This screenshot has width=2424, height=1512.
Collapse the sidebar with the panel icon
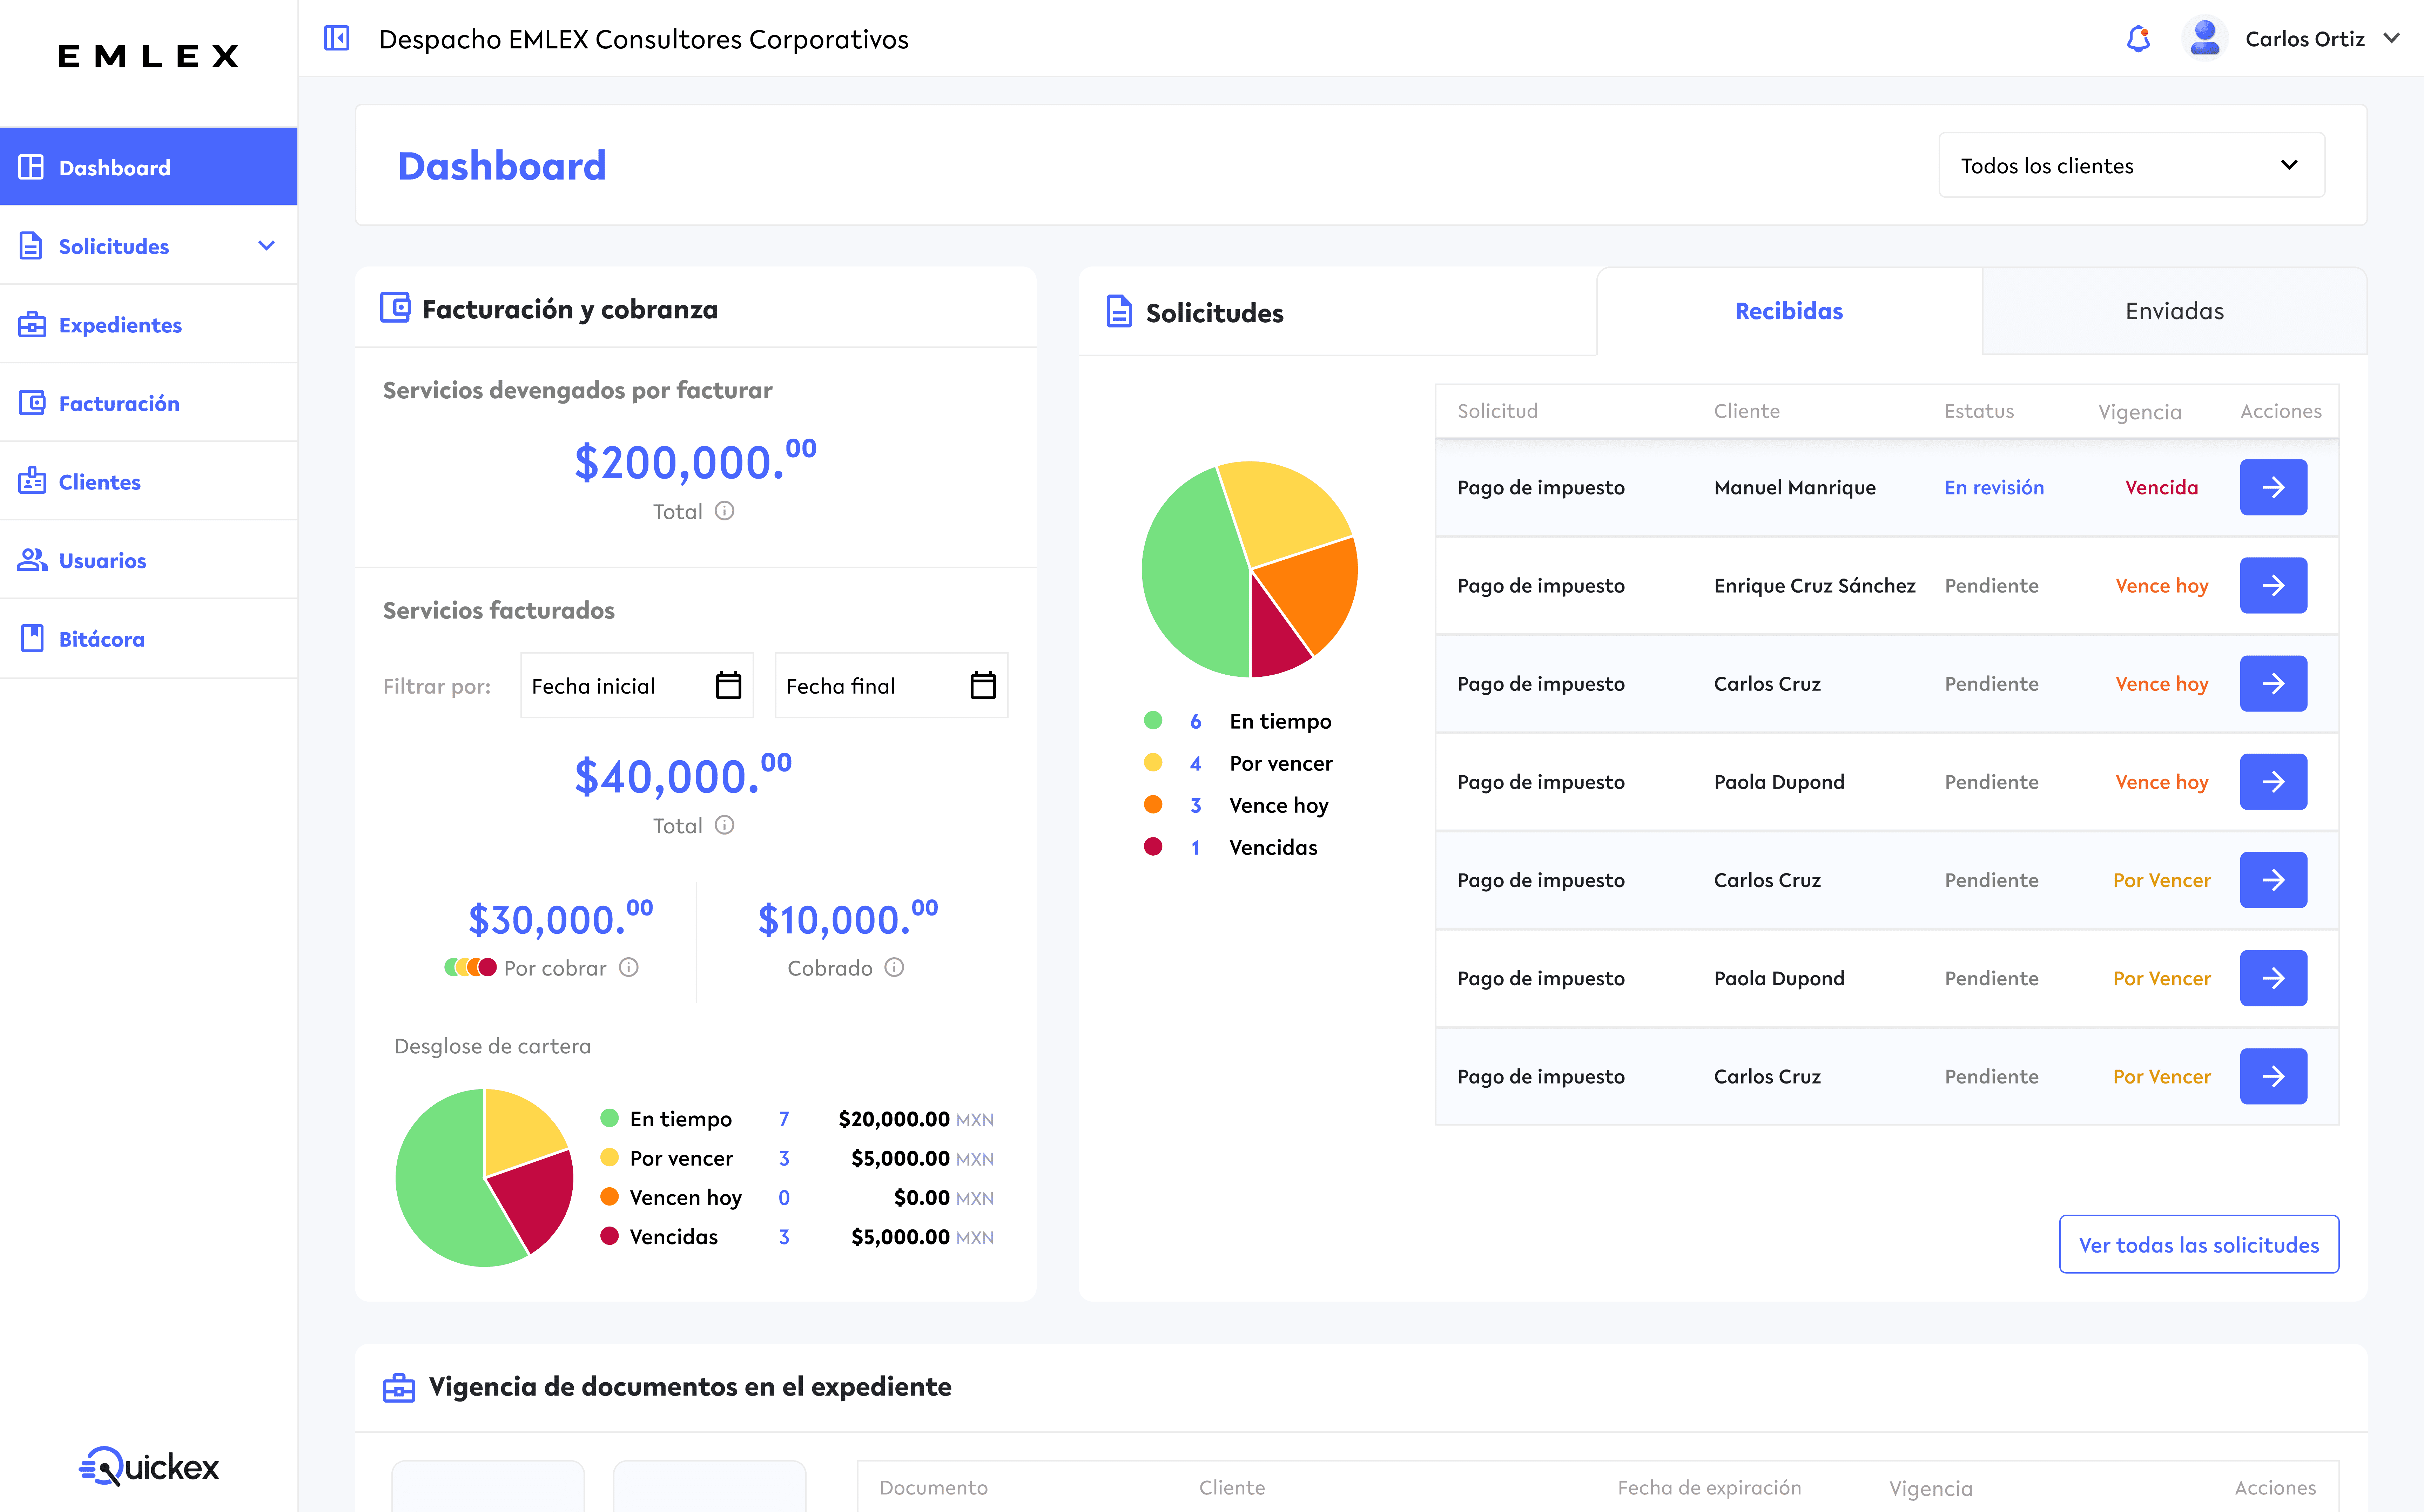coord(337,37)
